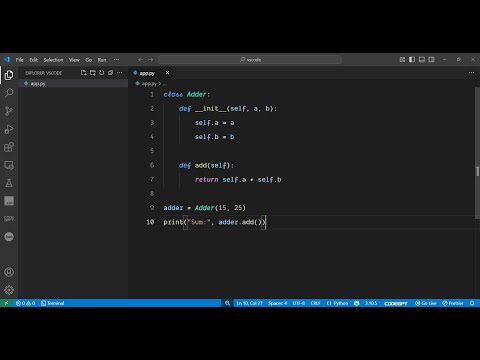Open the Go menu
480x360 pixels.
pos(89,60)
